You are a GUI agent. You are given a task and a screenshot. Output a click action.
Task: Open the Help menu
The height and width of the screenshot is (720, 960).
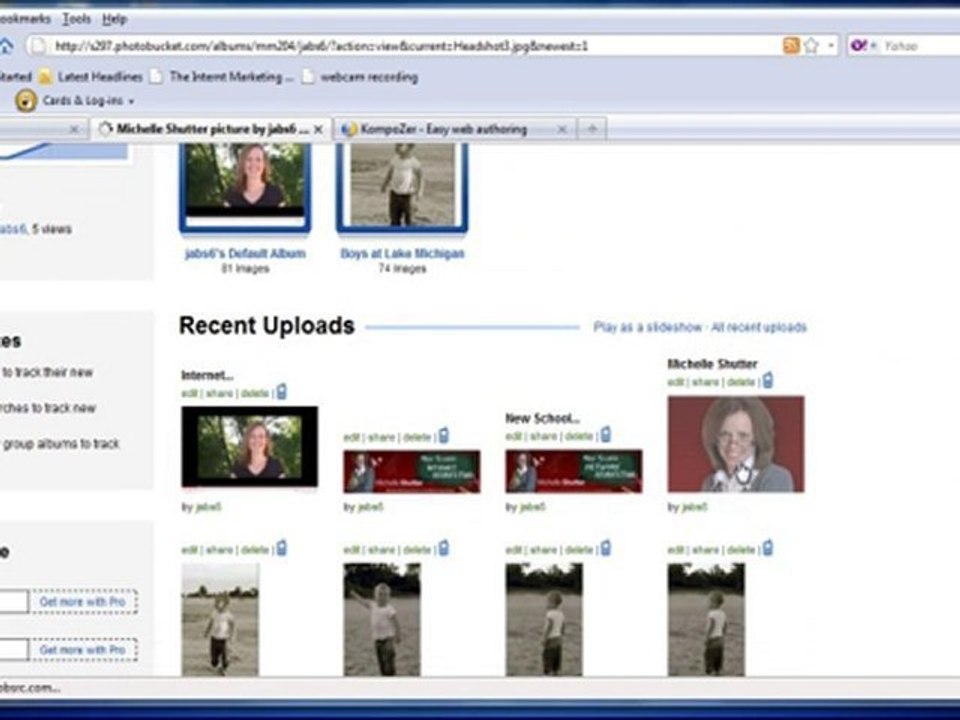[114, 19]
